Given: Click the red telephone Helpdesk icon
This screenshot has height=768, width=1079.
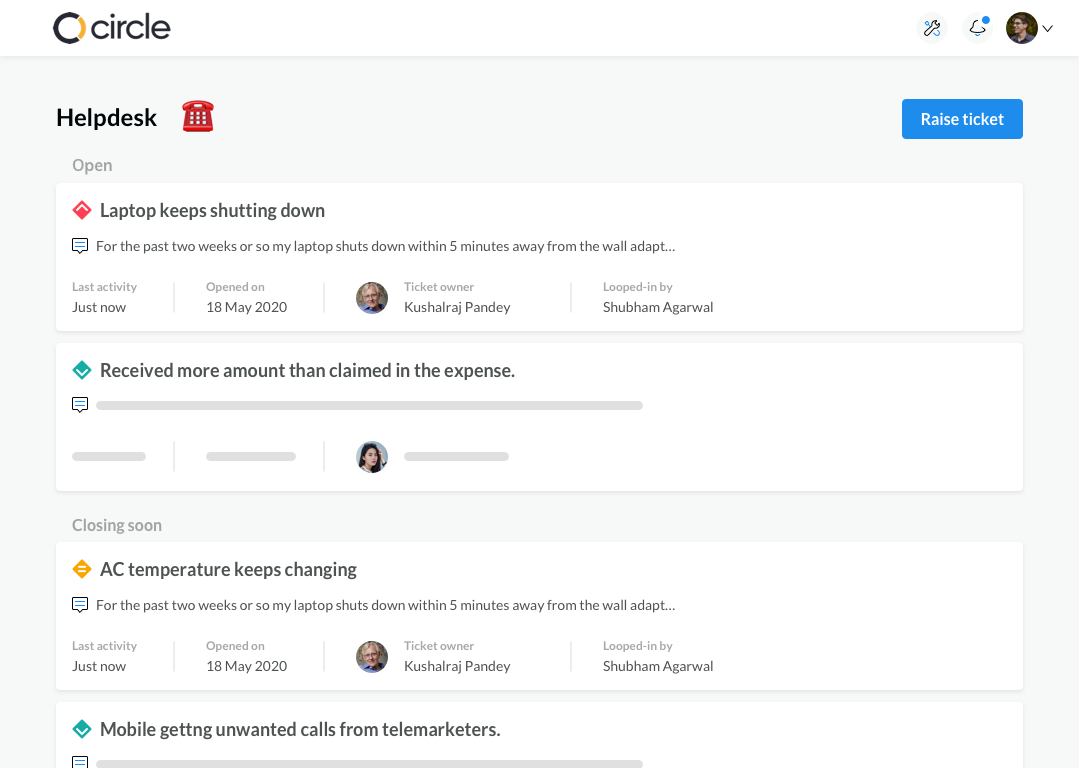Looking at the screenshot, I should click(x=198, y=117).
